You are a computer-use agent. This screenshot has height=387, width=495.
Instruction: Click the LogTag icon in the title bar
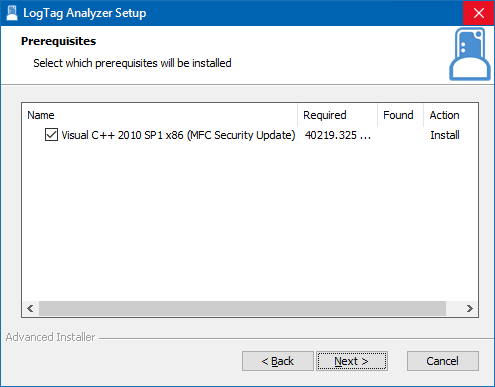tap(12, 13)
